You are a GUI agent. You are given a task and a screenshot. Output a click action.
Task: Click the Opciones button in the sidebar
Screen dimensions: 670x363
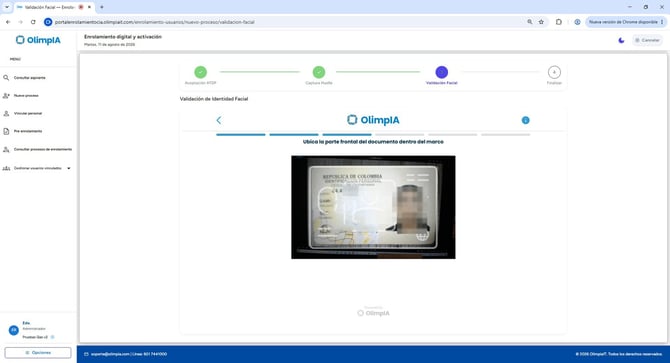pos(38,353)
